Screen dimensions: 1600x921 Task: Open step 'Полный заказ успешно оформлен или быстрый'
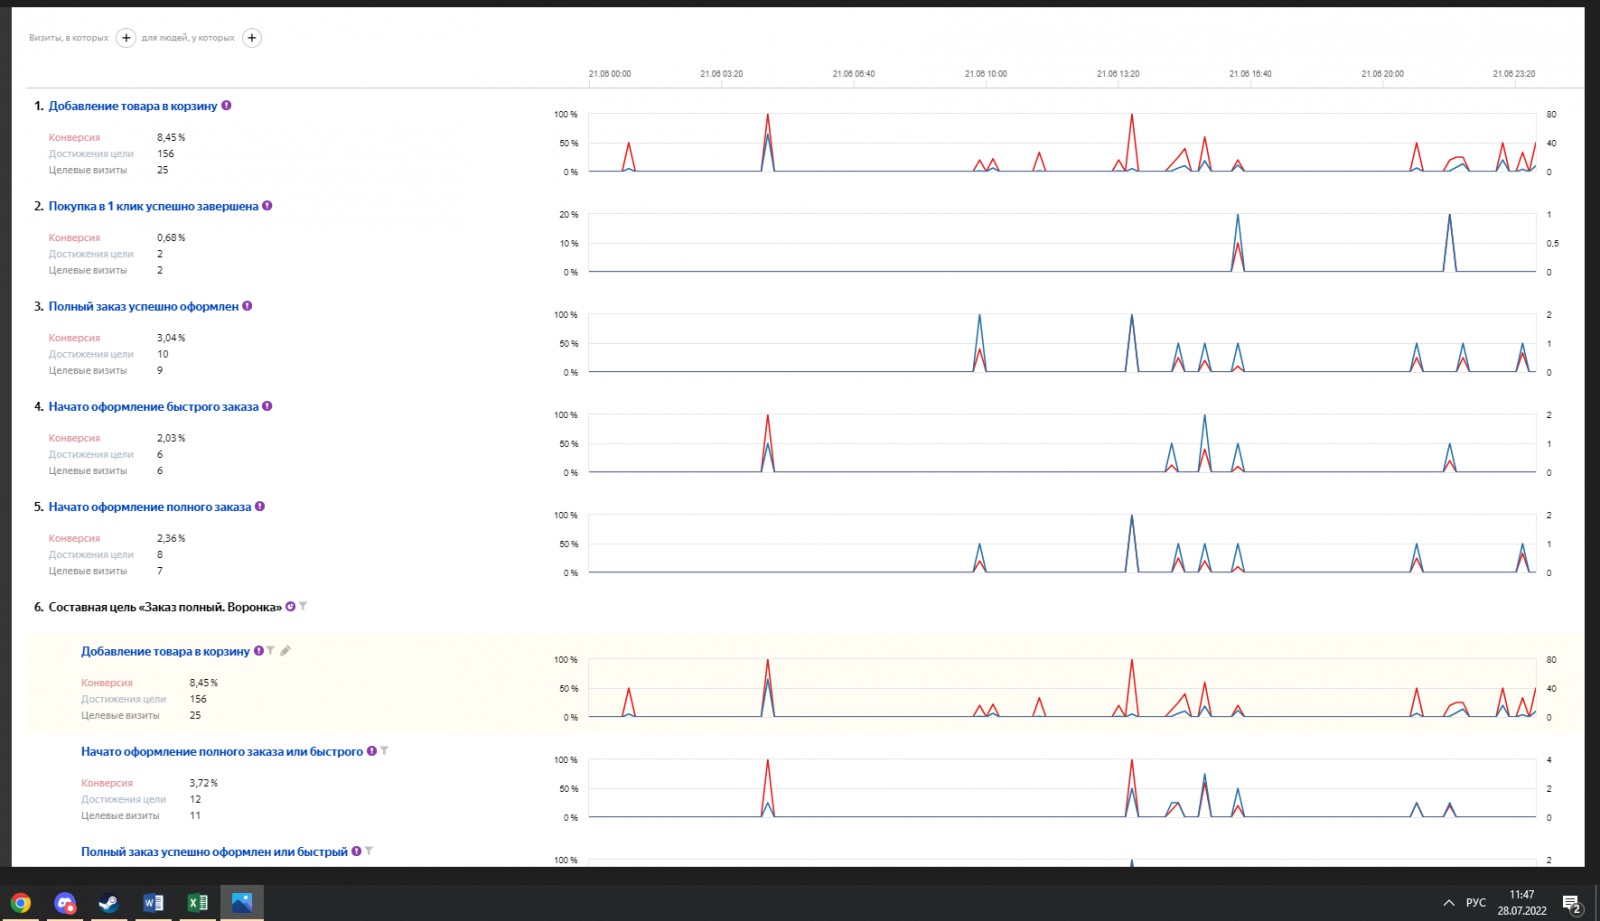[x=214, y=852]
